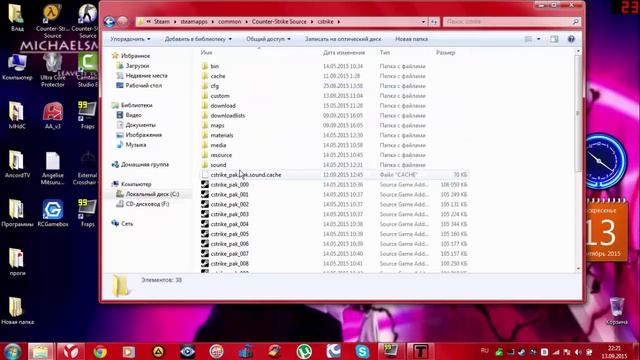The width and height of the screenshot is (640, 360).
Task: Open Видео library in navigation pane
Action: (x=133, y=115)
